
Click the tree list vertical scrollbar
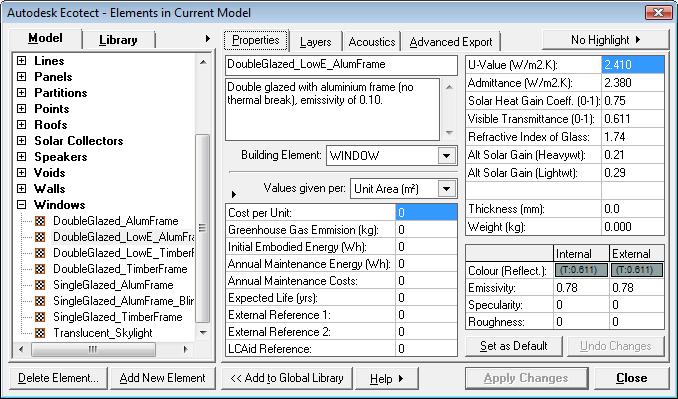(x=202, y=197)
